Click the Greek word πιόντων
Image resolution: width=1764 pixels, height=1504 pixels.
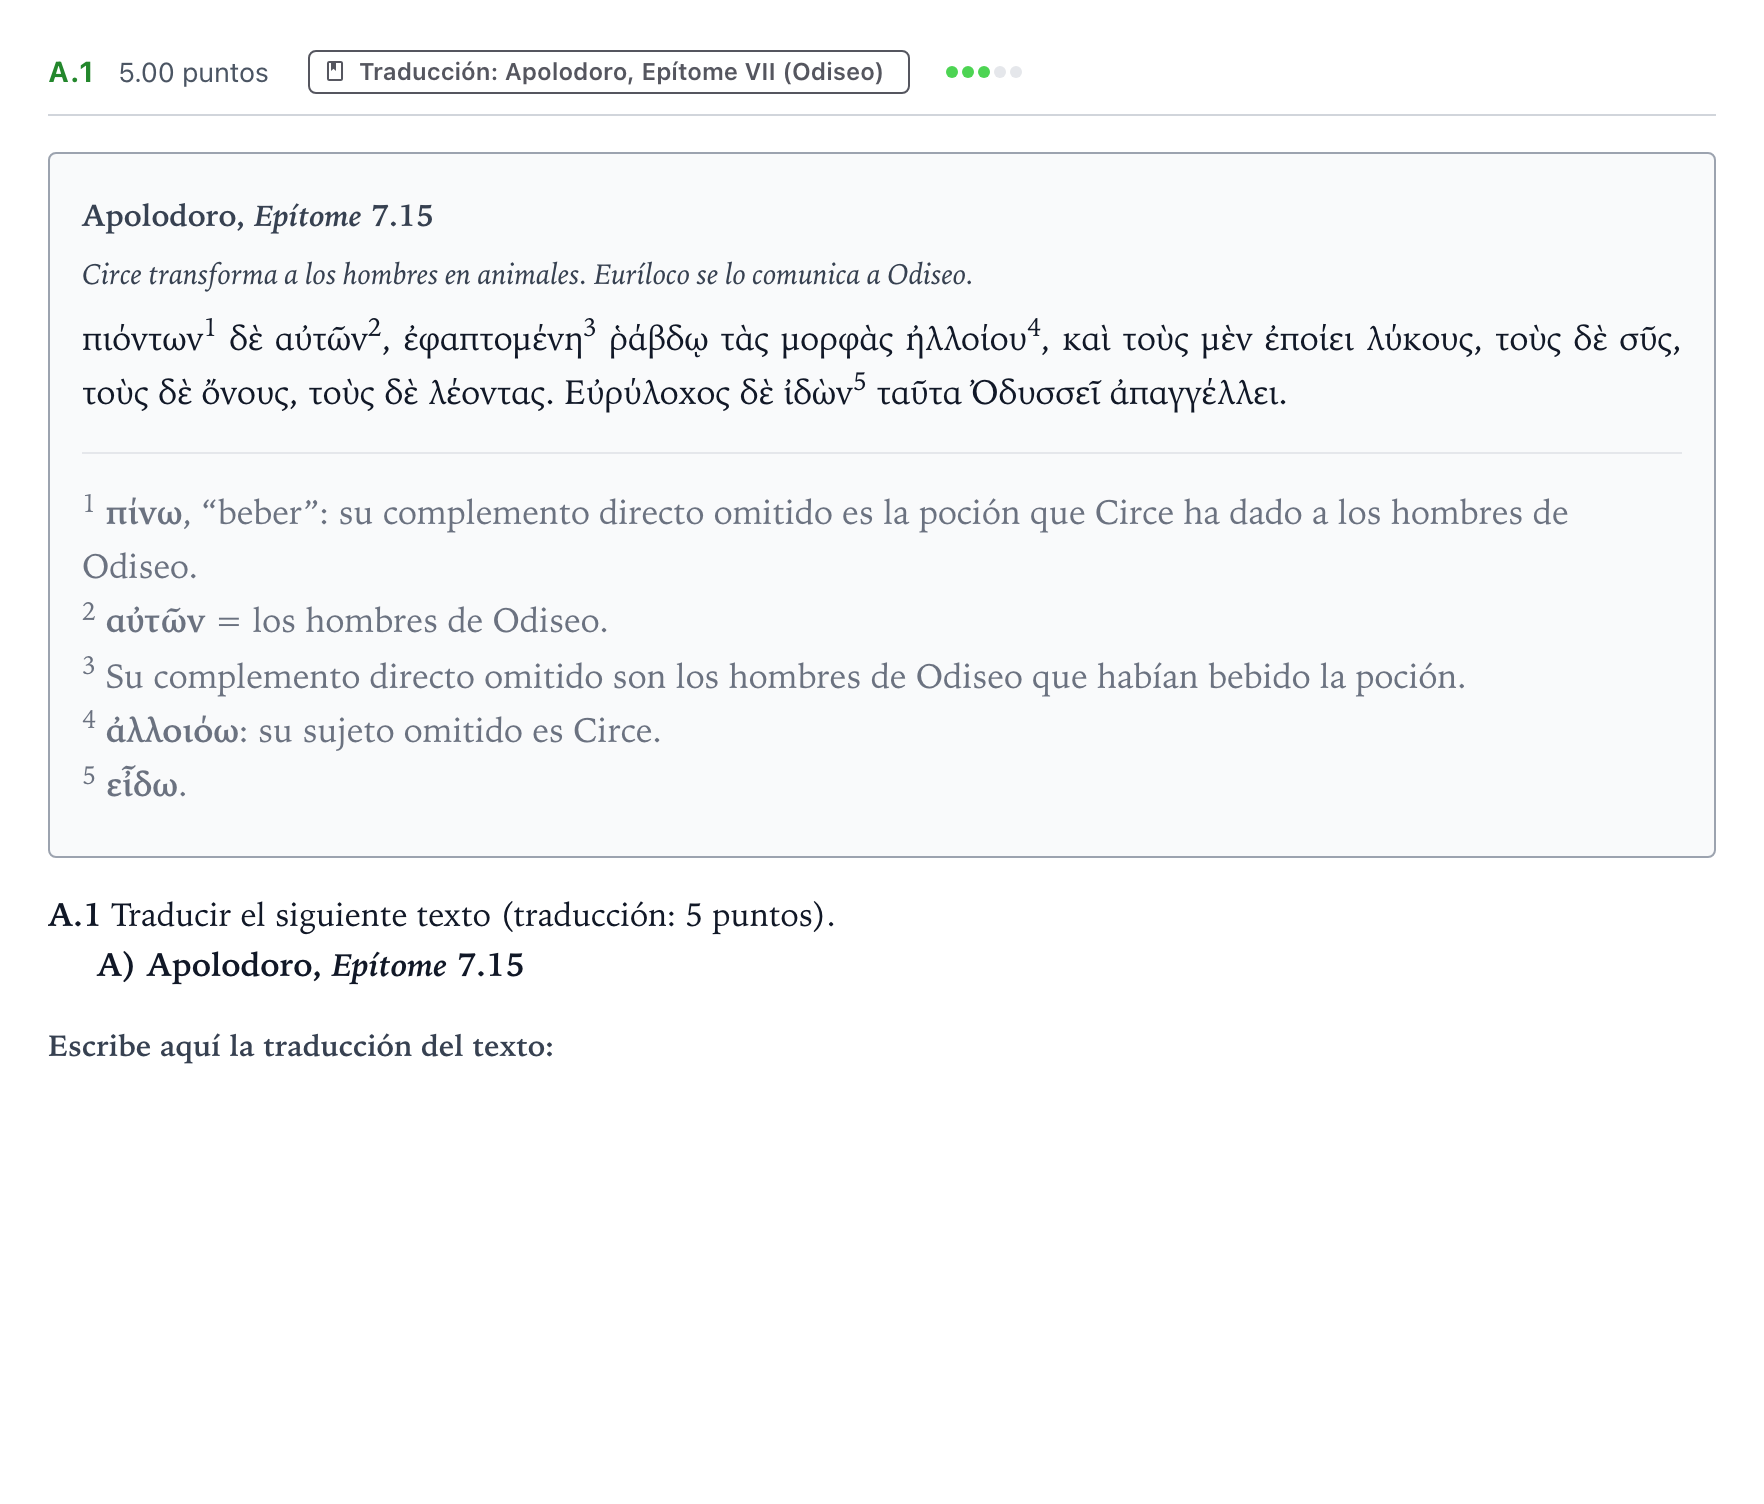[142, 340]
